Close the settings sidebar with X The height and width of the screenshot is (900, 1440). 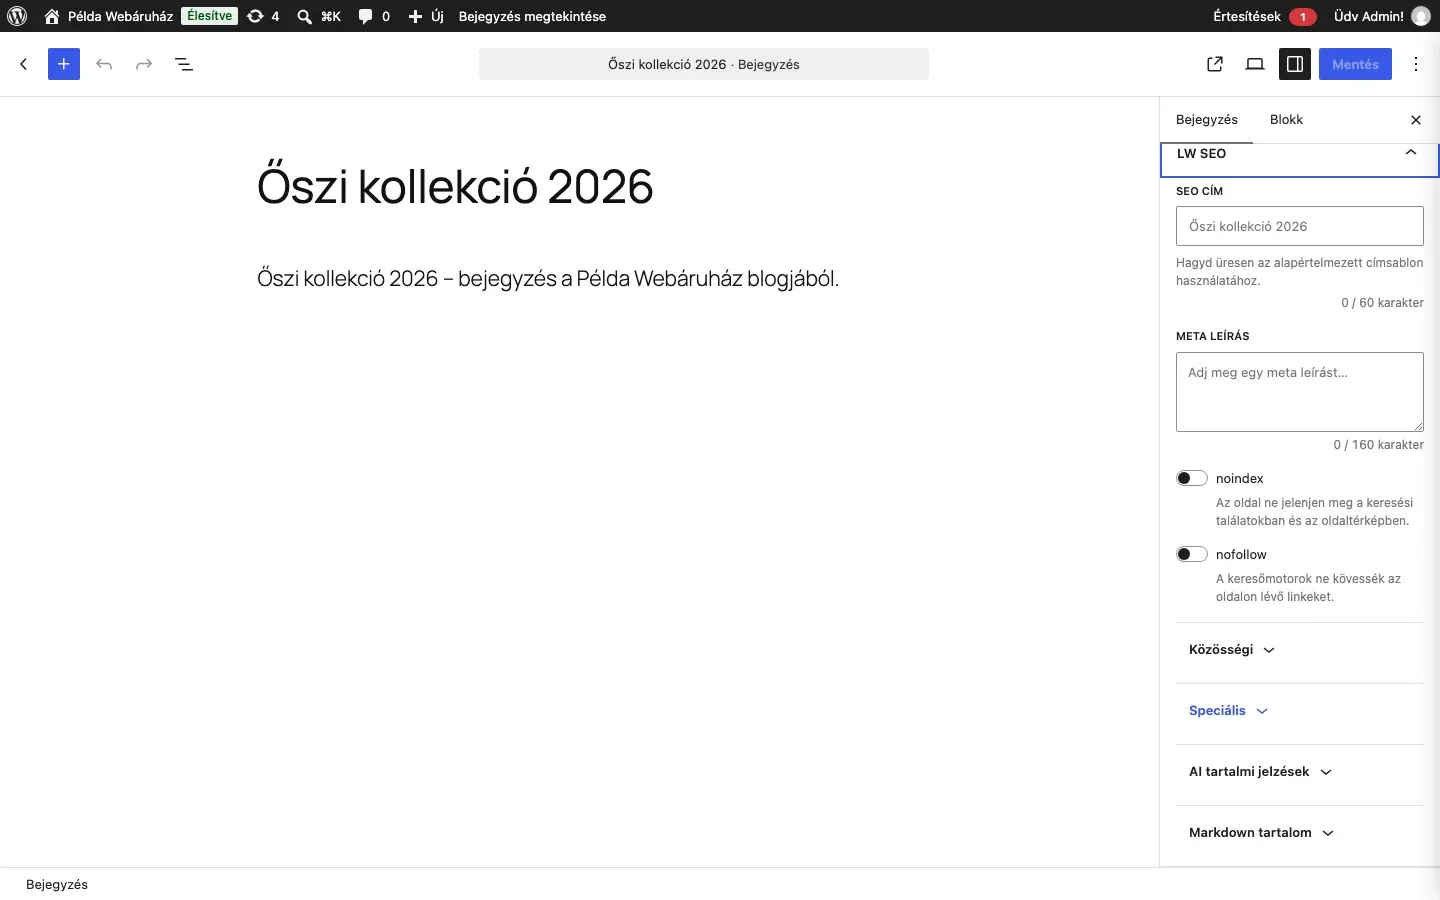[1416, 120]
